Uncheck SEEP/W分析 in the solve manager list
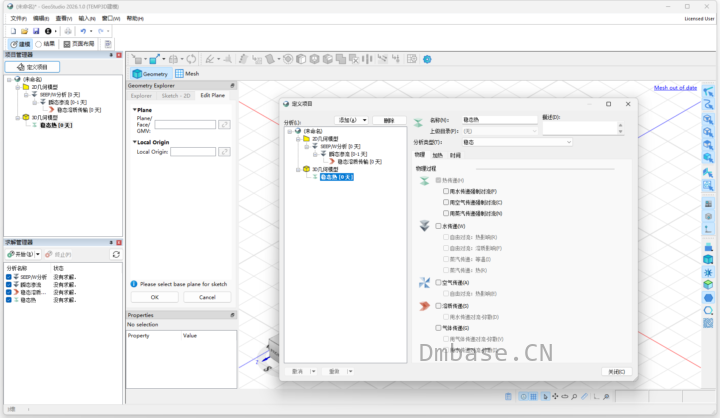 coord(9,277)
